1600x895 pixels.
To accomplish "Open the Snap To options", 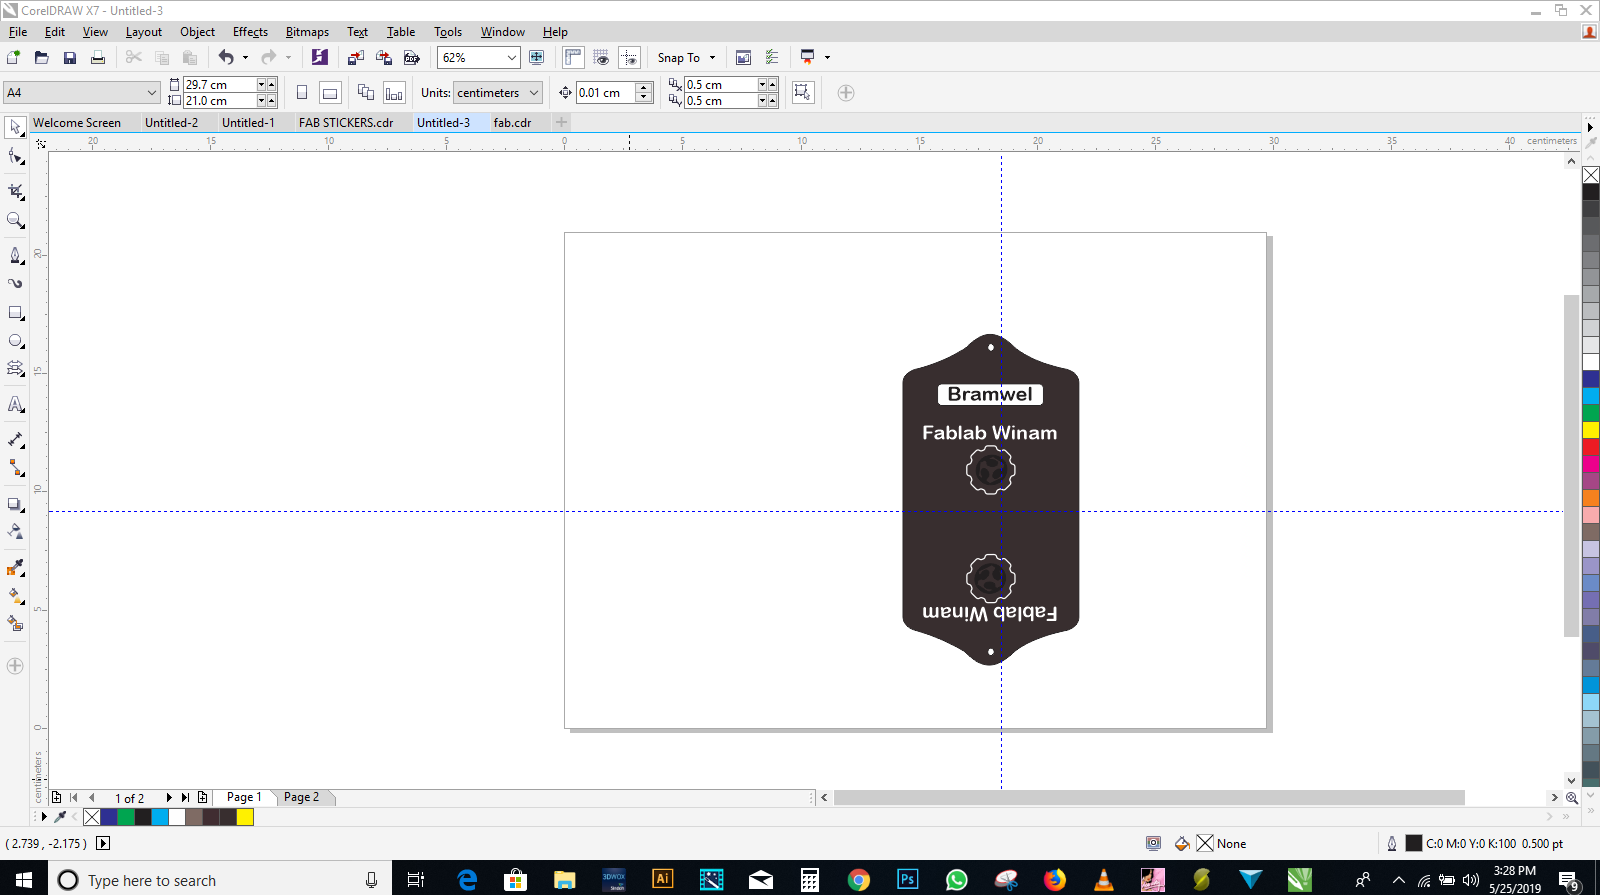I will (686, 58).
